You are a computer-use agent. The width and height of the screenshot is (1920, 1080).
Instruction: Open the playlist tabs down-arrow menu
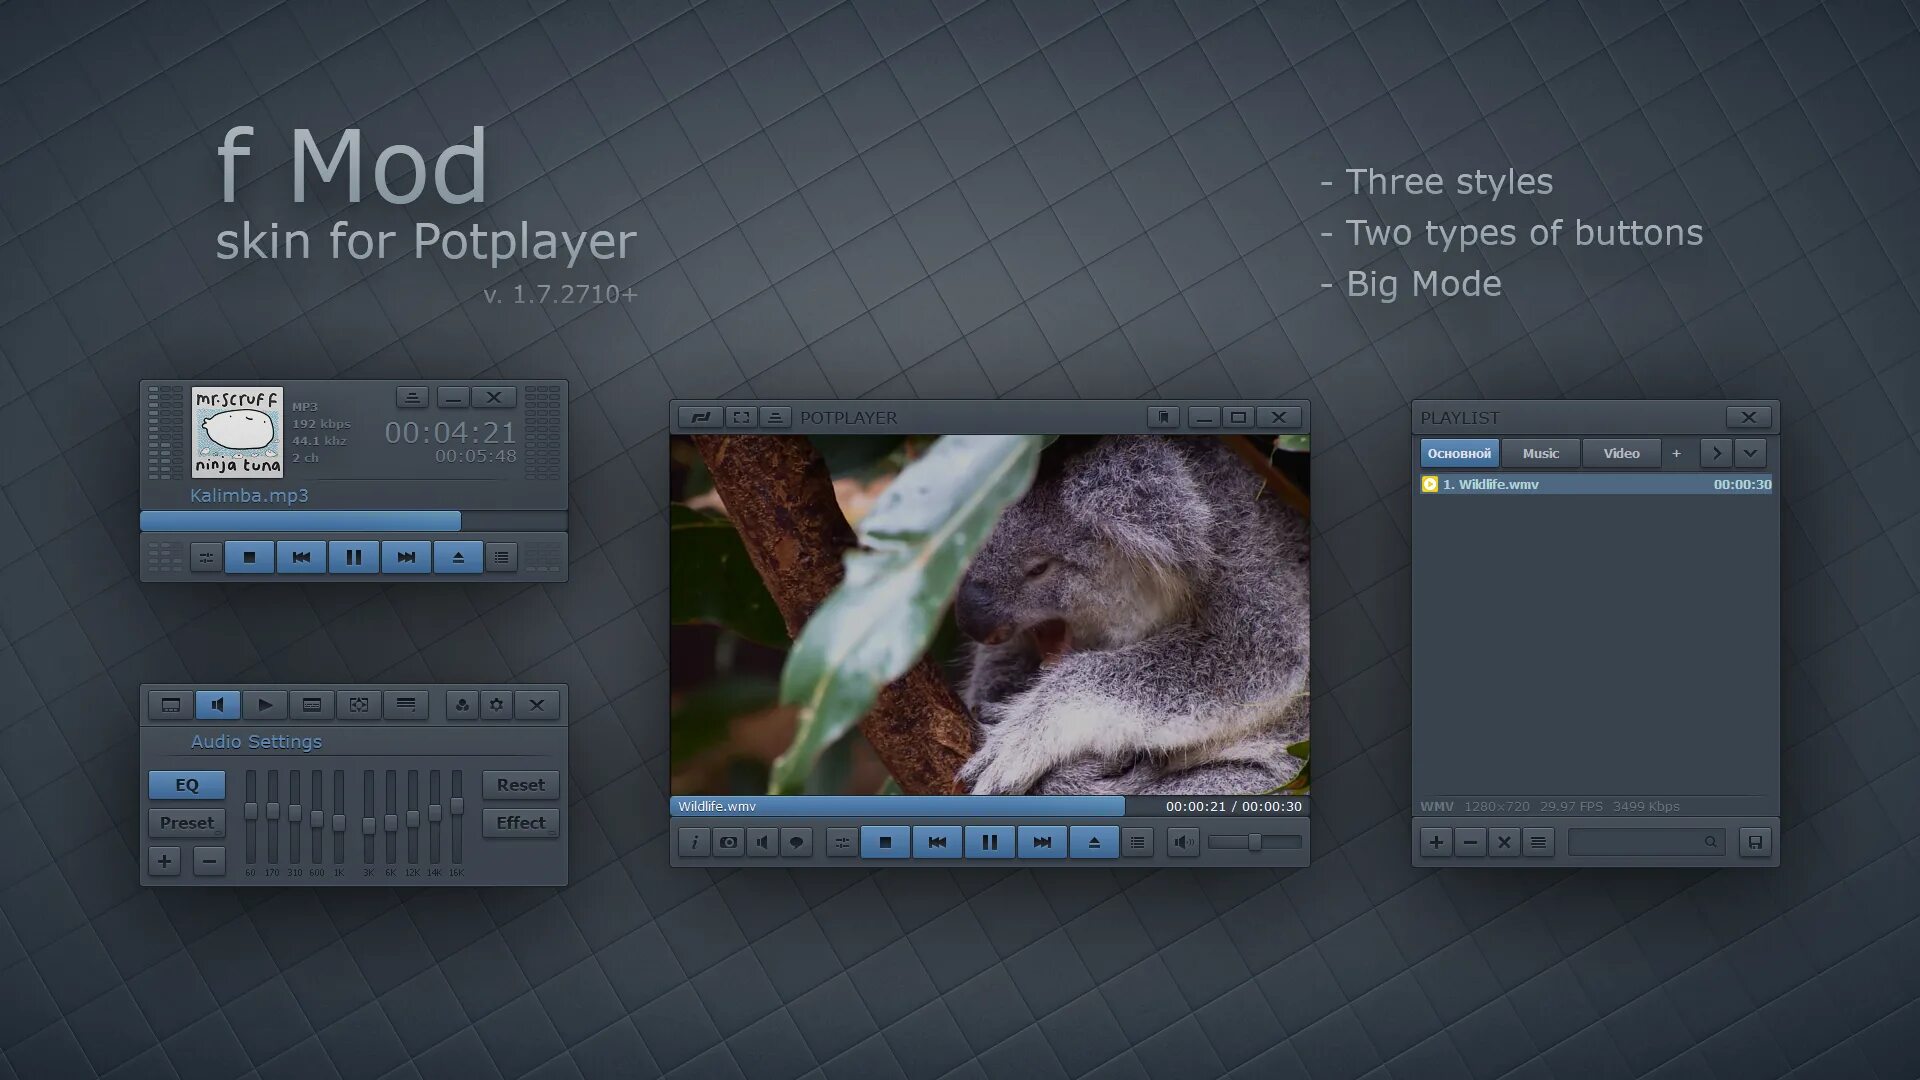(x=1750, y=453)
